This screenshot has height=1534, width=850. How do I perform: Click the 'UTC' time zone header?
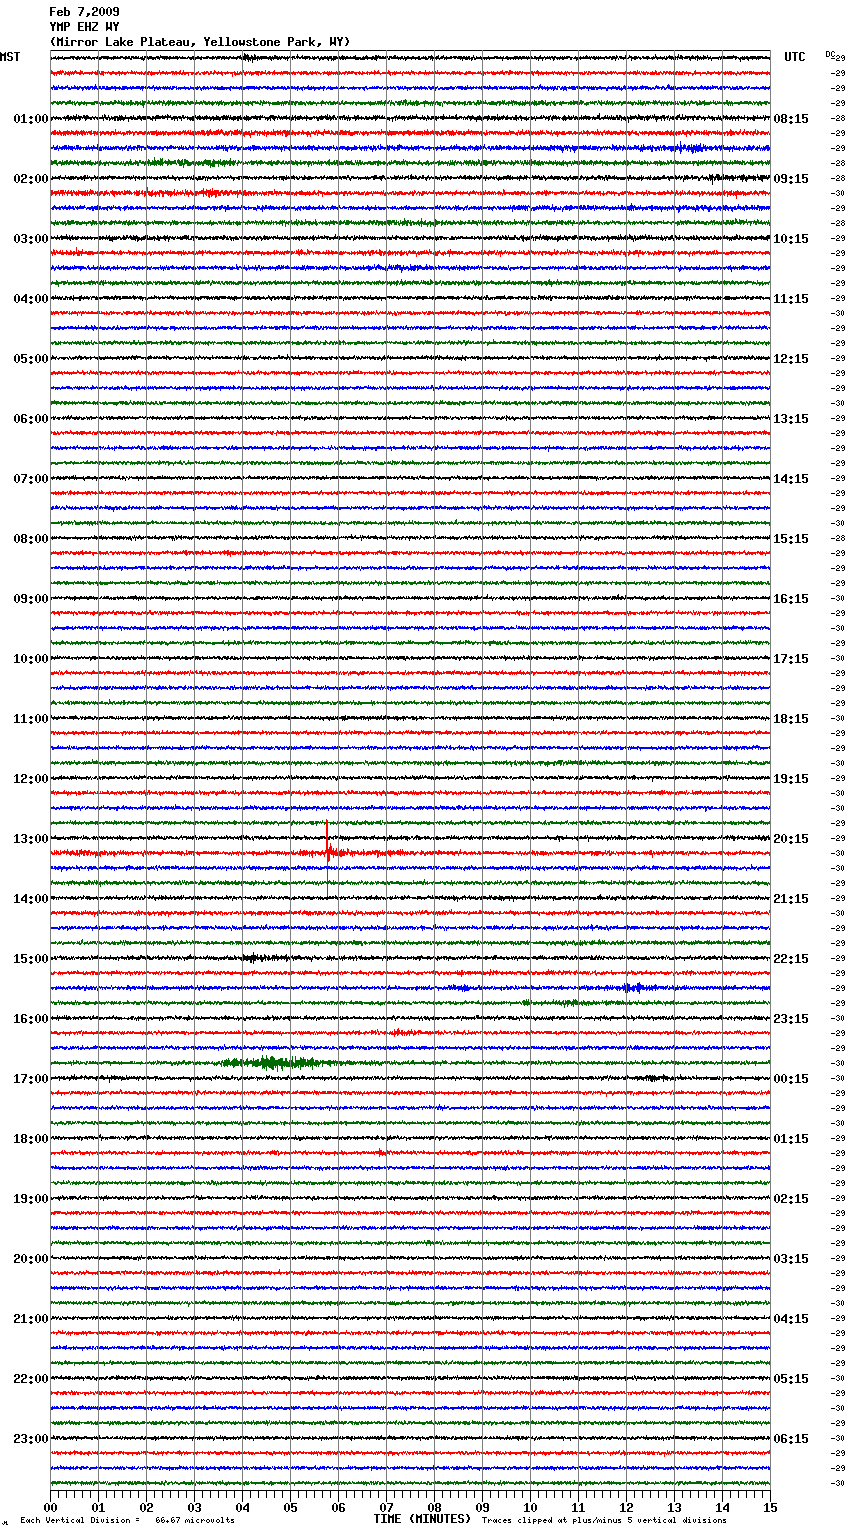(x=794, y=57)
